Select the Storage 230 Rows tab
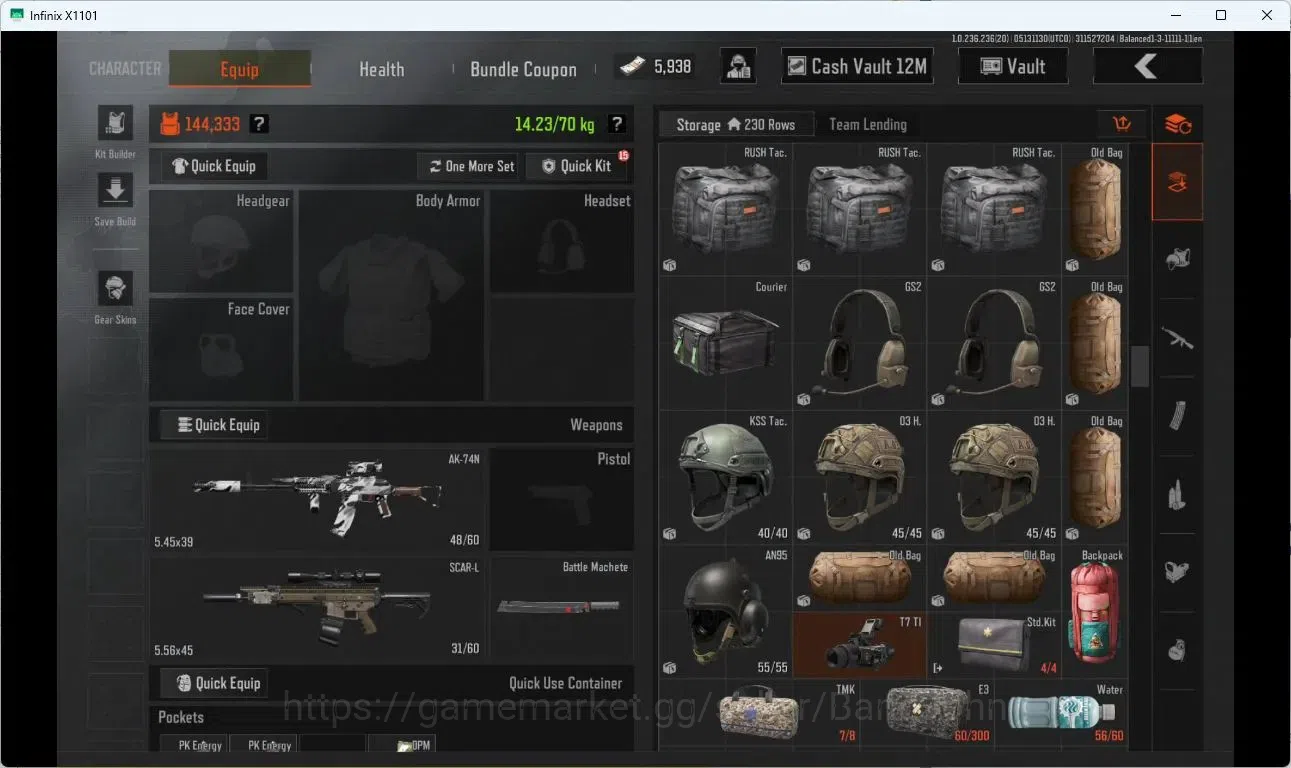This screenshot has height=768, width=1291. (x=735, y=124)
